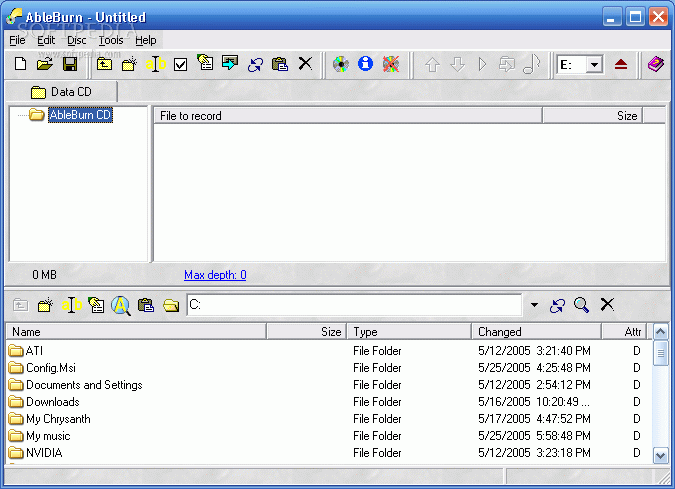This screenshot has width=675, height=489.
Task: Sort file browser by Changed column
Action: pos(536,331)
